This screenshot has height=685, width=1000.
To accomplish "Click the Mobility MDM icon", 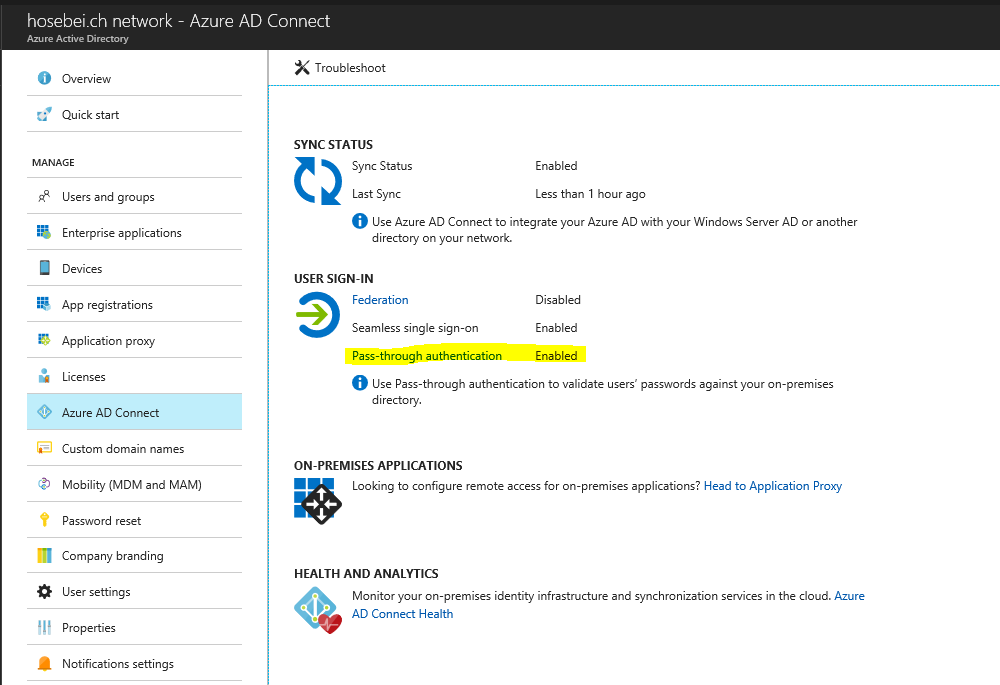I will click(44, 484).
